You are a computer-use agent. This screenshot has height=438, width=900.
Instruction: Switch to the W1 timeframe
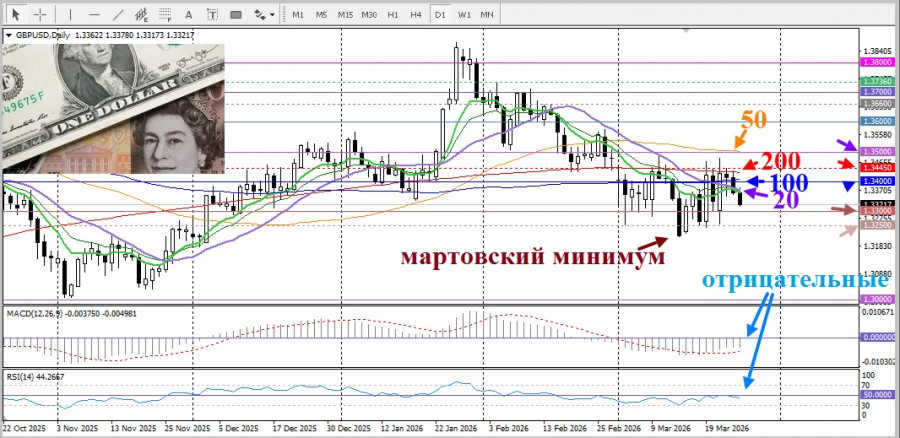(464, 14)
